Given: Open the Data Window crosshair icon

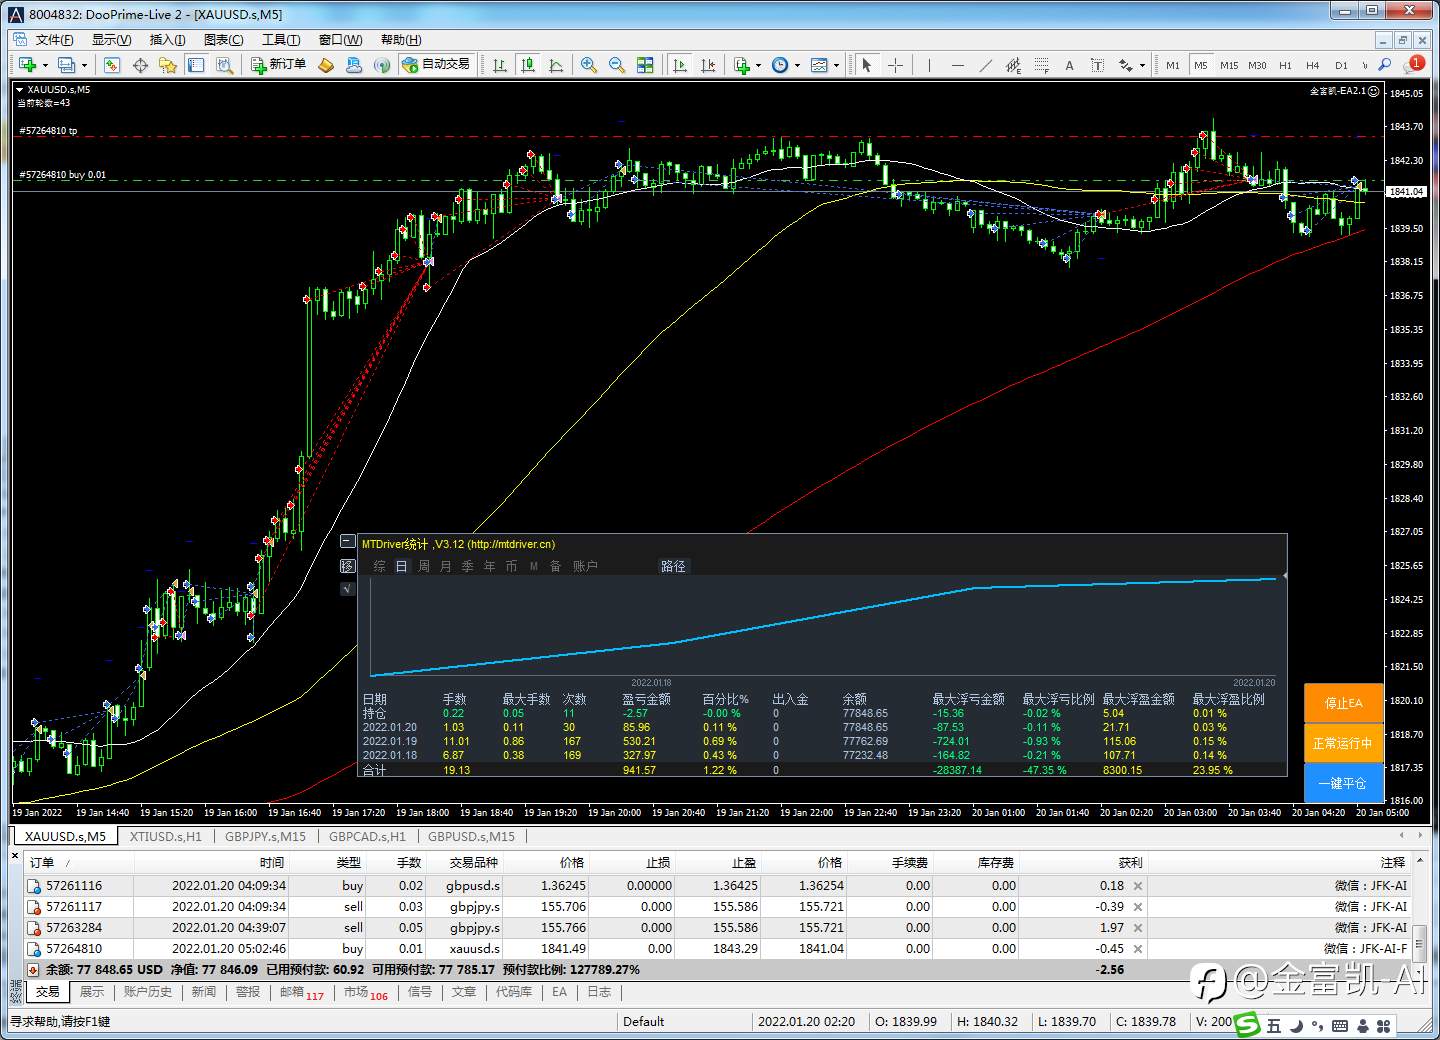Looking at the screenshot, I should coord(140,65).
